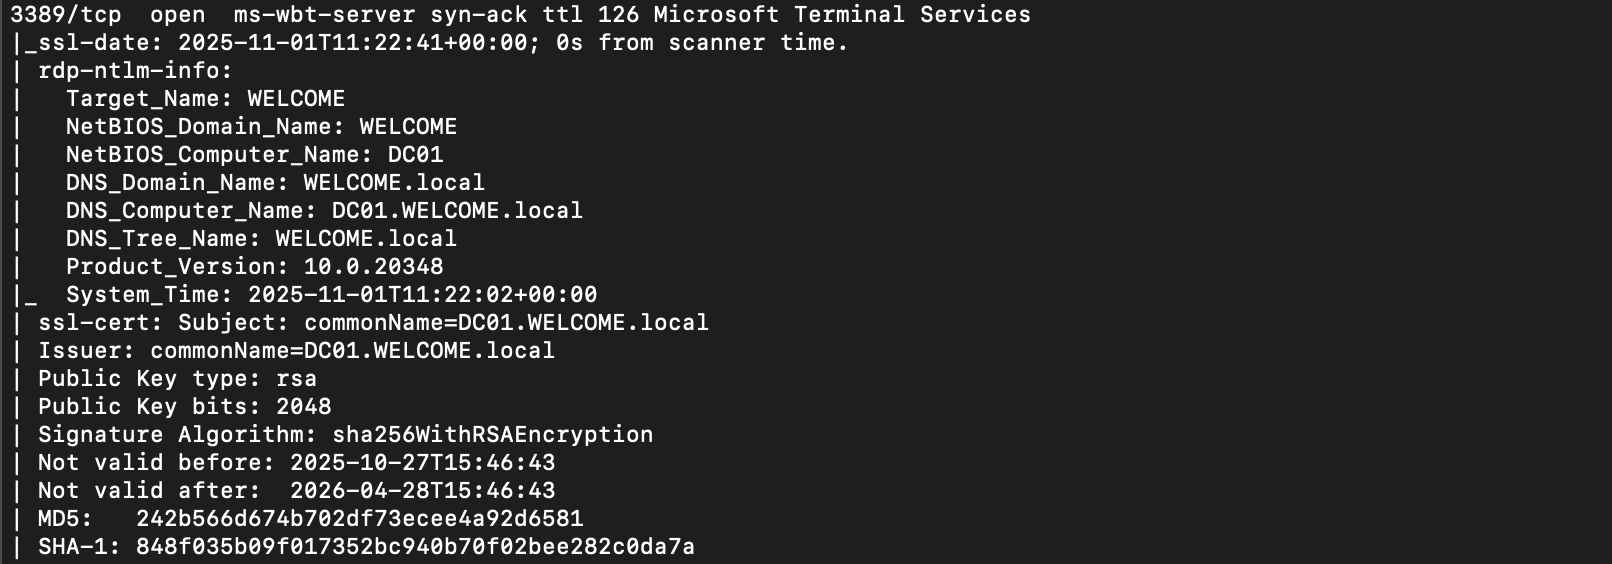Click the NetBIOS_Computer_Name value DC01
Image resolution: width=1612 pixels, height=564 pixels.
click(415, 155)
